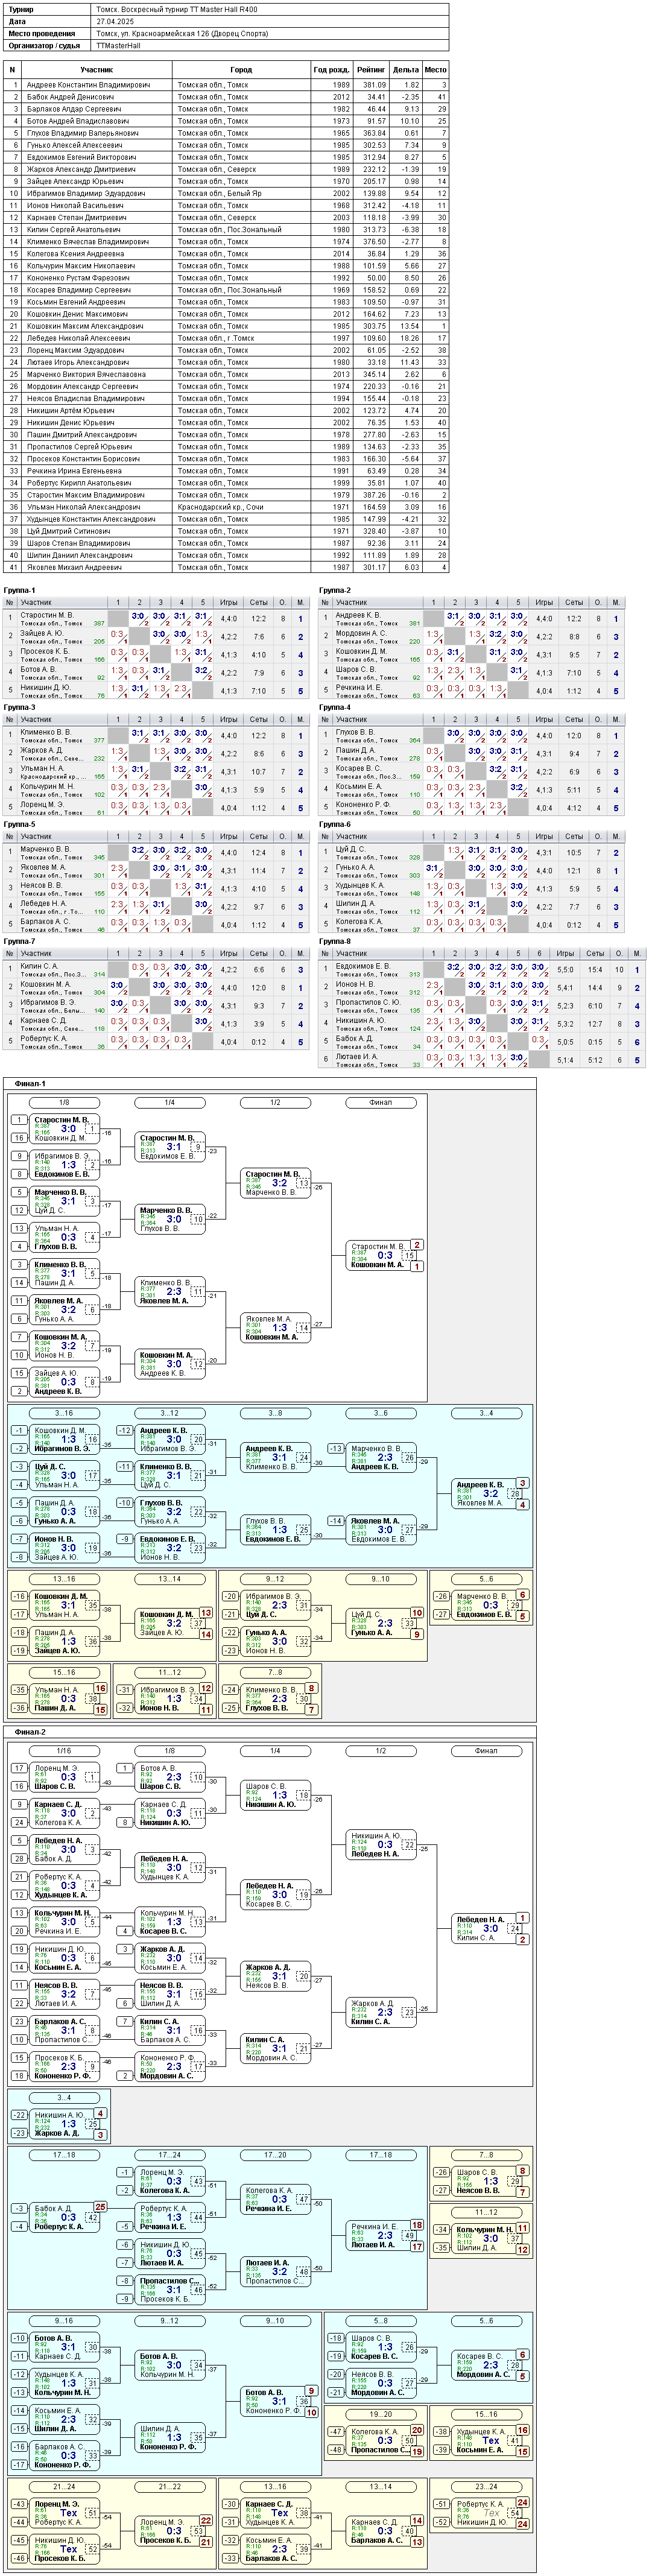Click the 'Группа-2' heading
This screenshot has height=2576, width=652.
click(x=335, y=590)
